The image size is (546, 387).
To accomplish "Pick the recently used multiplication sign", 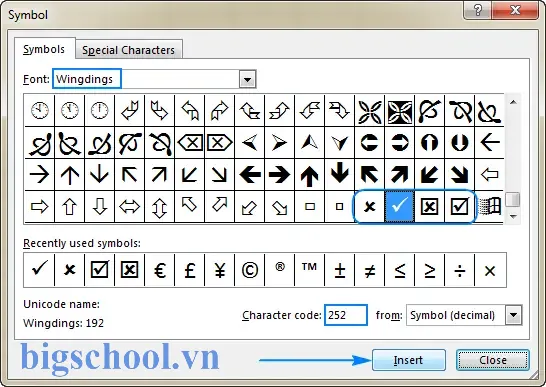I will coord(490,270).
